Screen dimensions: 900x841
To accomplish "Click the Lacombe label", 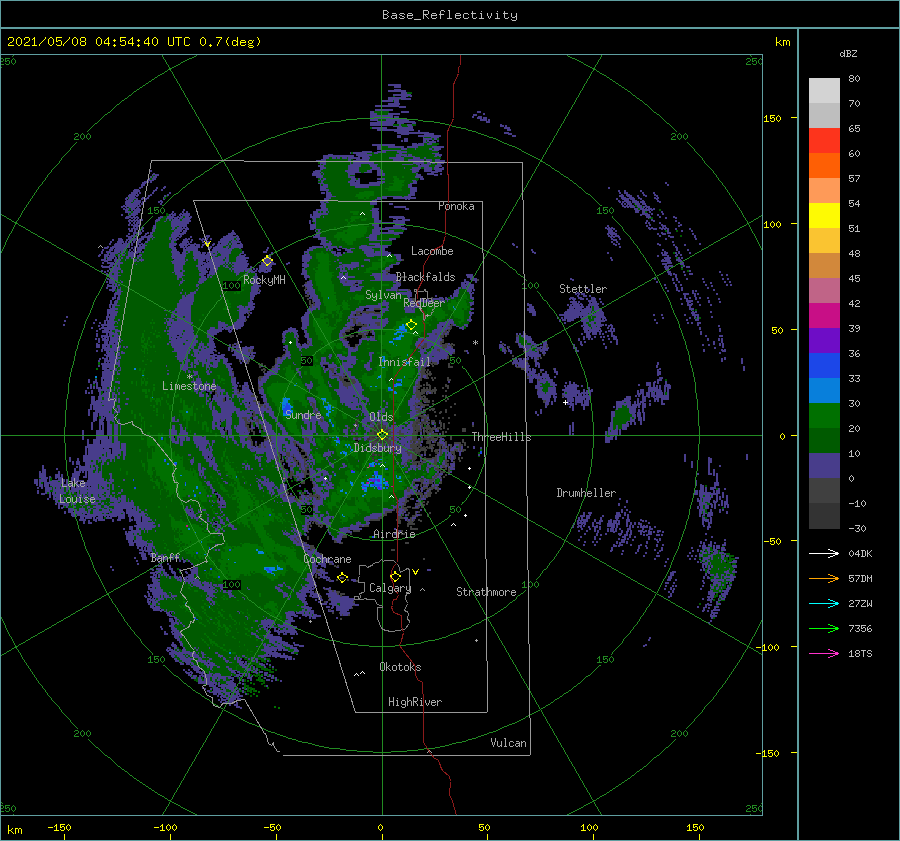I will click(432, 251).
